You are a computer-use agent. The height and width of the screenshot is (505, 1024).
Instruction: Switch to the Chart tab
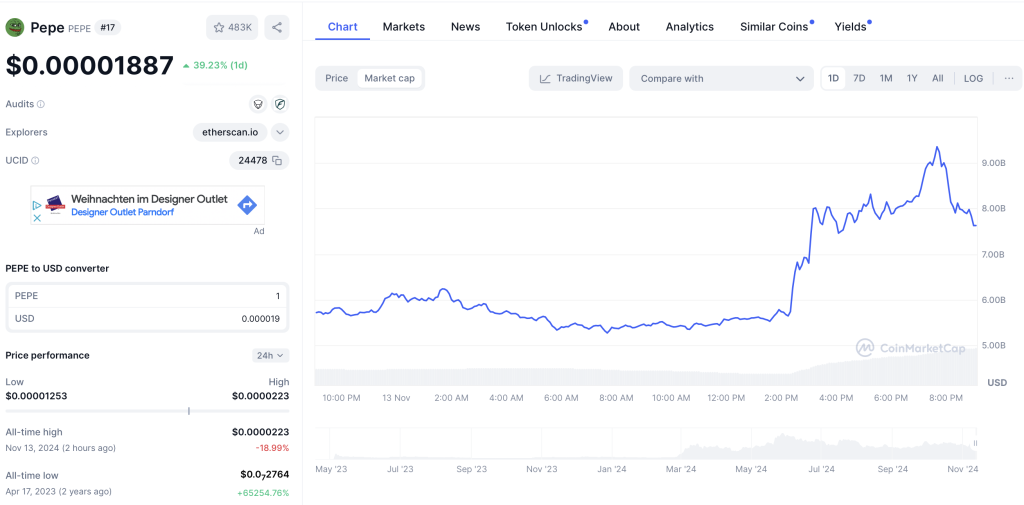point(342,27)
